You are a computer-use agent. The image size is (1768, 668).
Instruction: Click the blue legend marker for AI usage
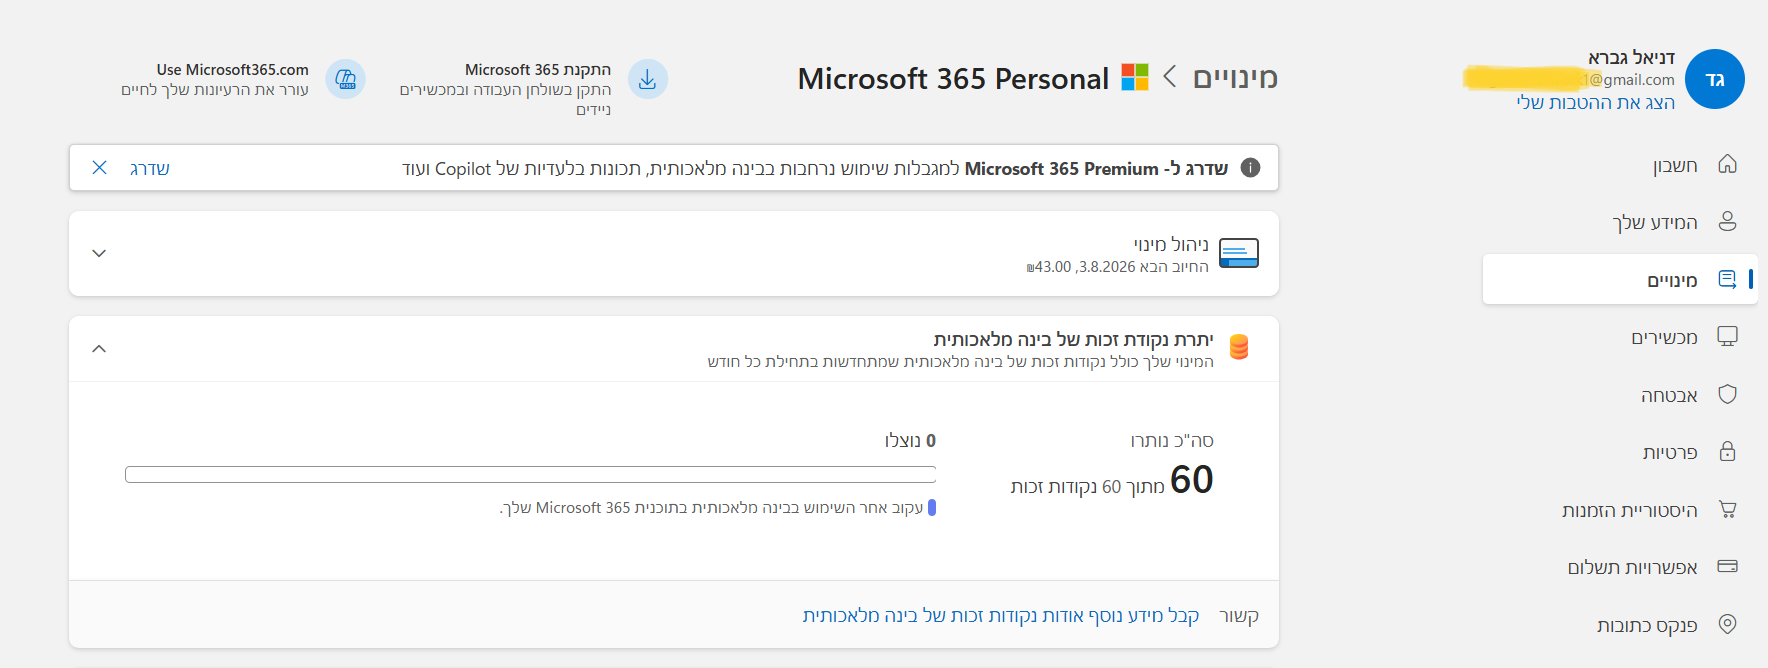(x=932, y=507)
